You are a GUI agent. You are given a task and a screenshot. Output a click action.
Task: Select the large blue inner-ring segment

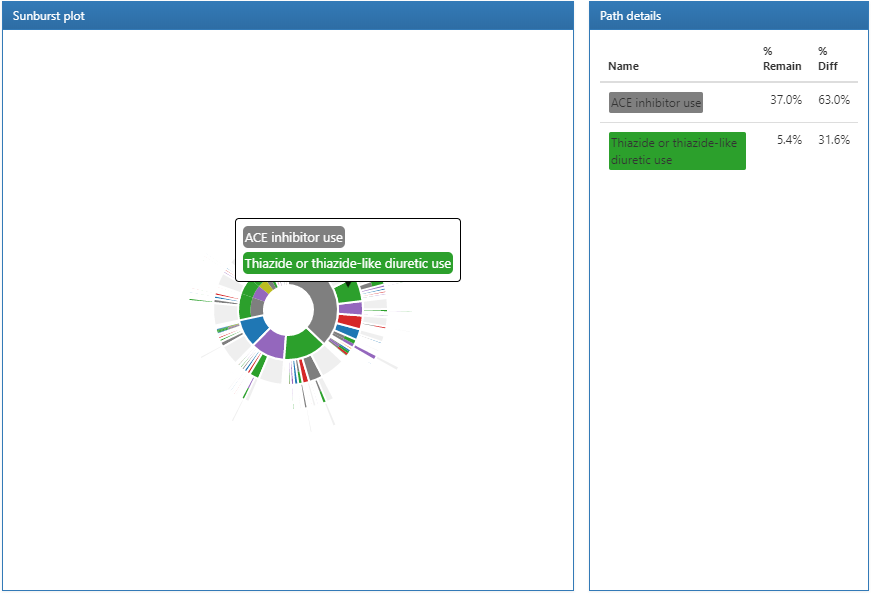pyautogui.click(x=254, y=330)
